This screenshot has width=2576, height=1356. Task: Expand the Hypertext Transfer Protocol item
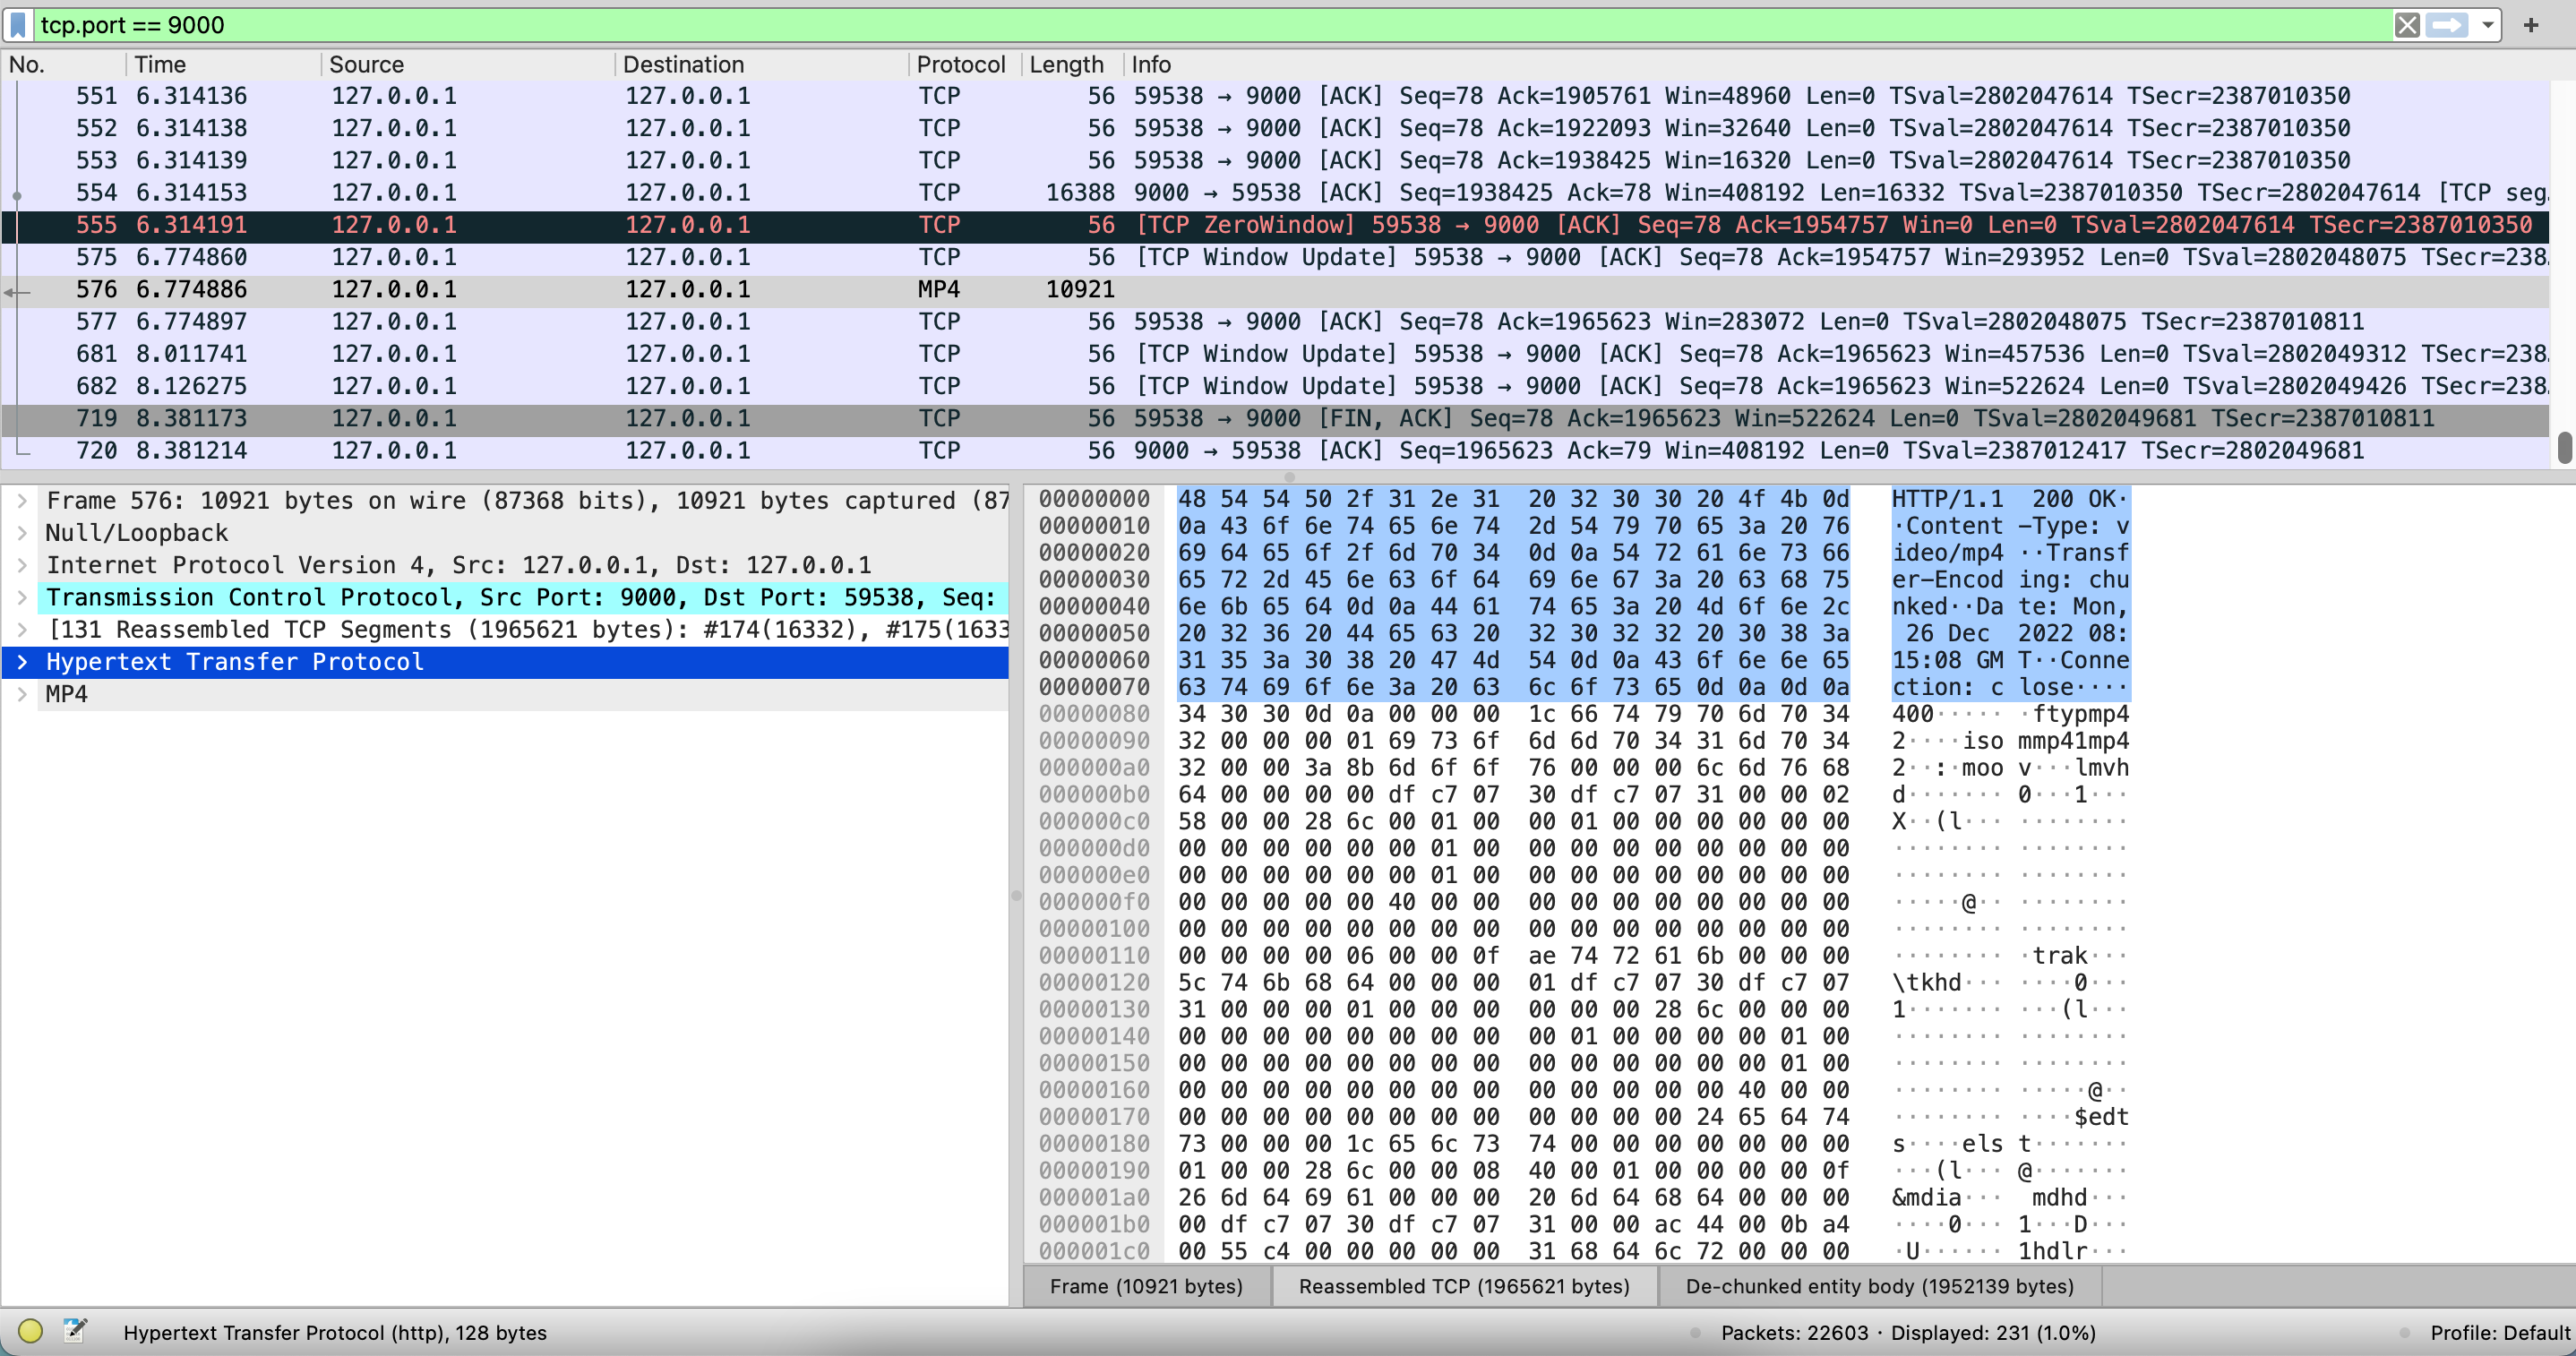22,662
